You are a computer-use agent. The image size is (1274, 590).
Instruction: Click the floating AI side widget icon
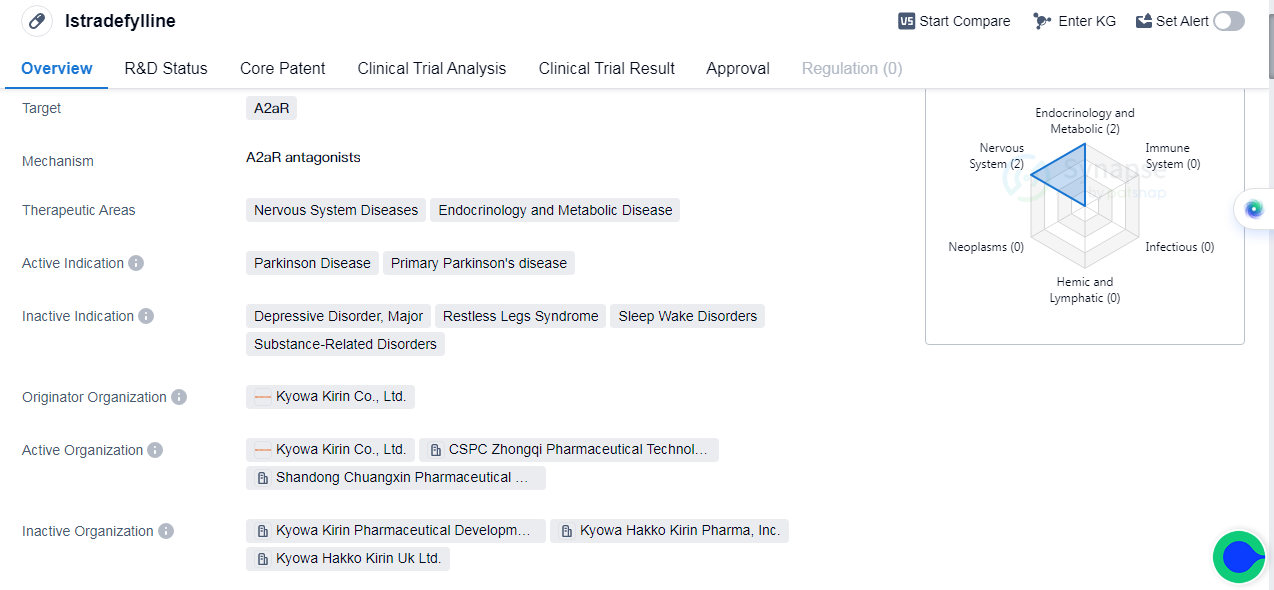pyautogui.click(x=1254, y=209)
